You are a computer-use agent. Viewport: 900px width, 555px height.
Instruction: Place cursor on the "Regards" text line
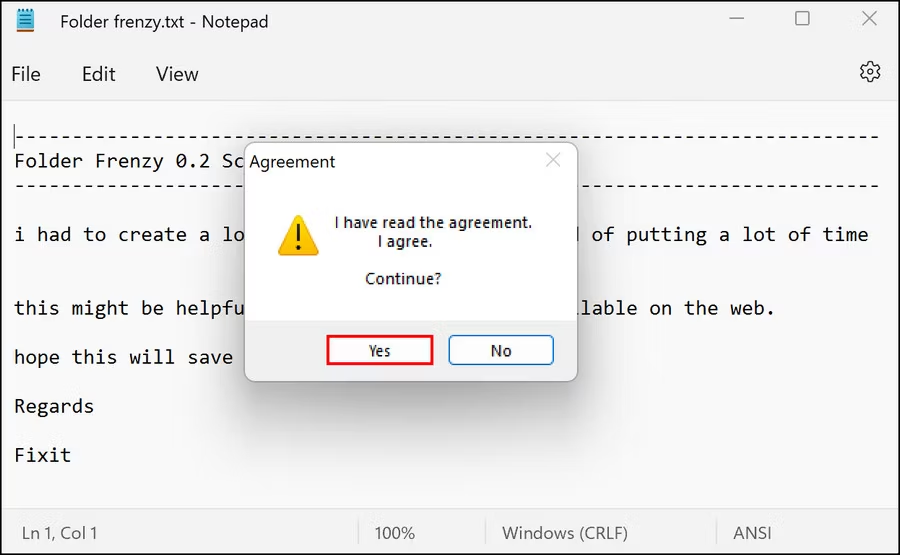(54, 406)
